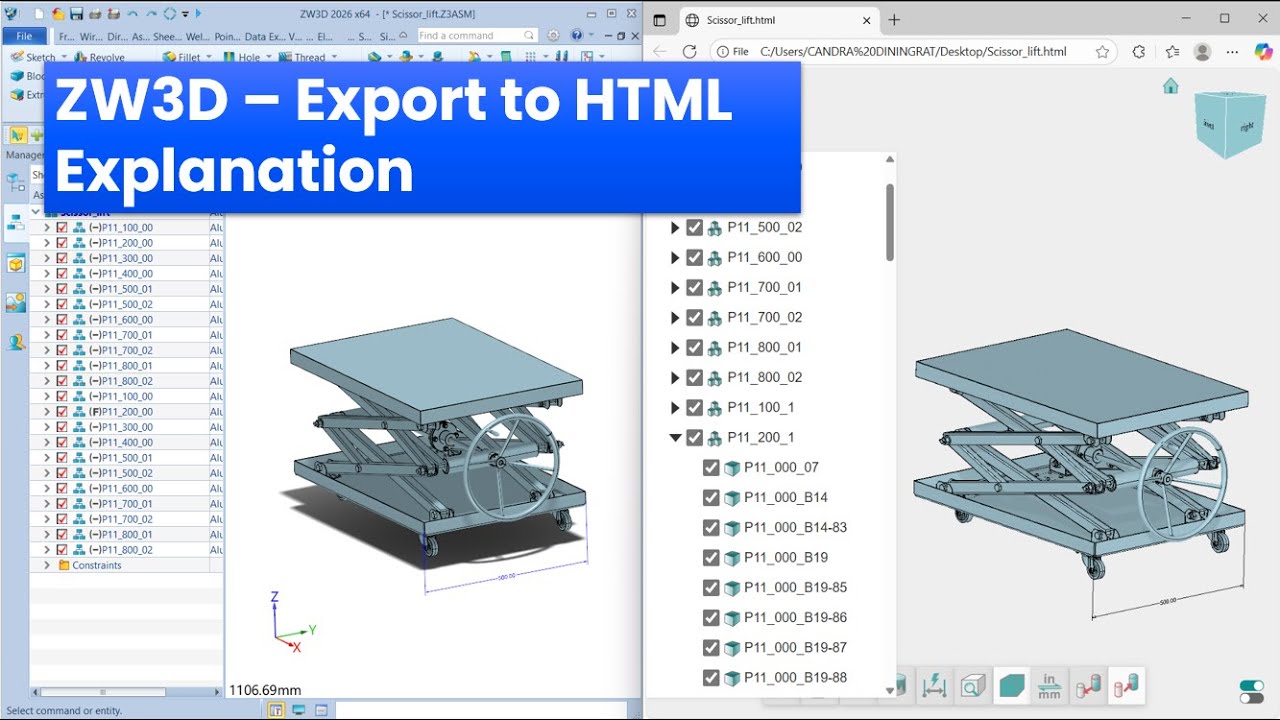Switch to the Data Ex... ribbon tab

[x=263, y=36]
